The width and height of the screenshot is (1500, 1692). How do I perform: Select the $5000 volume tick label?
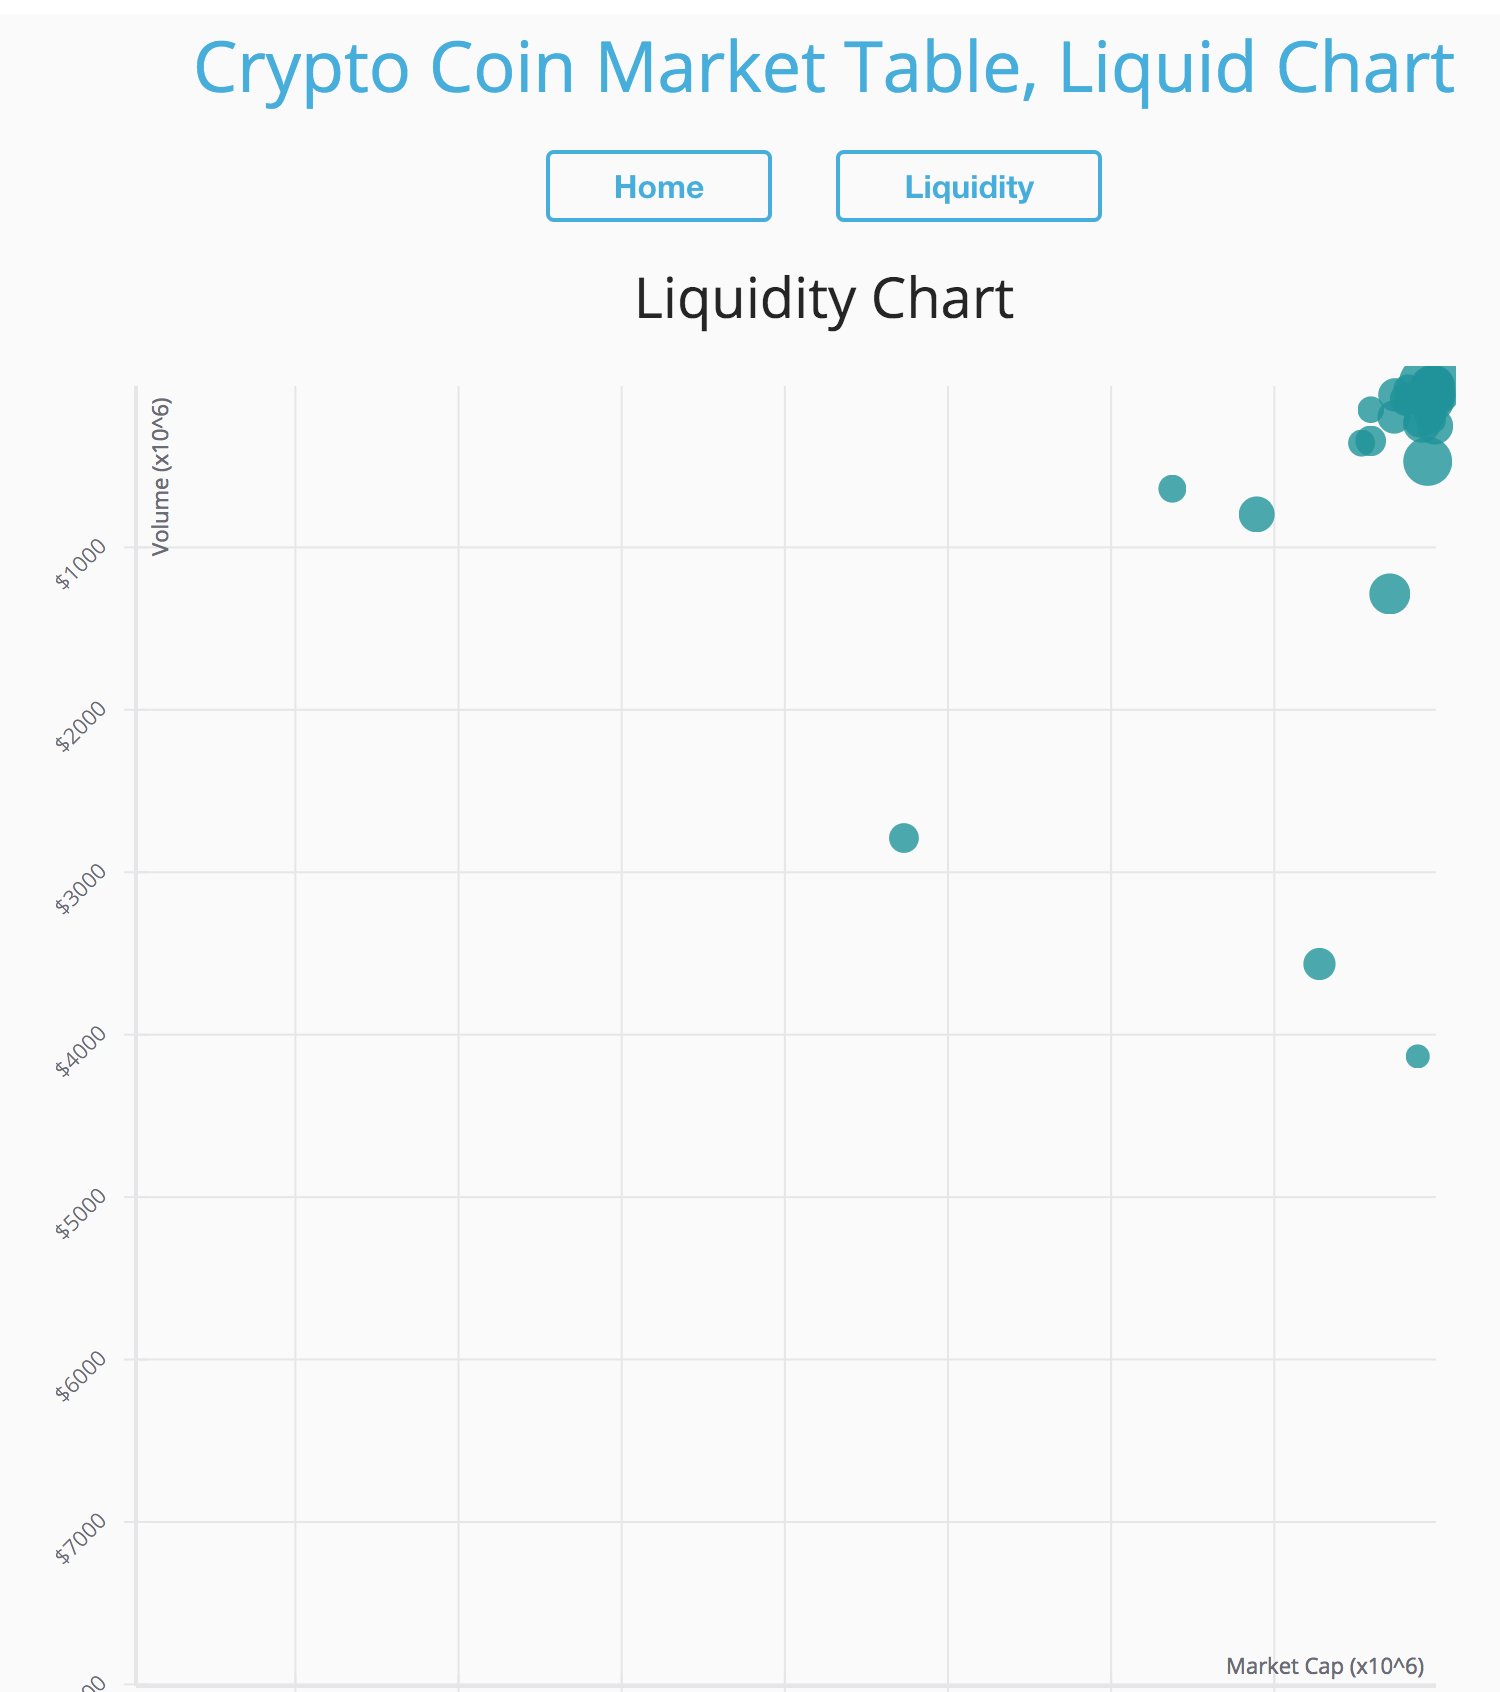[80, 1214]
